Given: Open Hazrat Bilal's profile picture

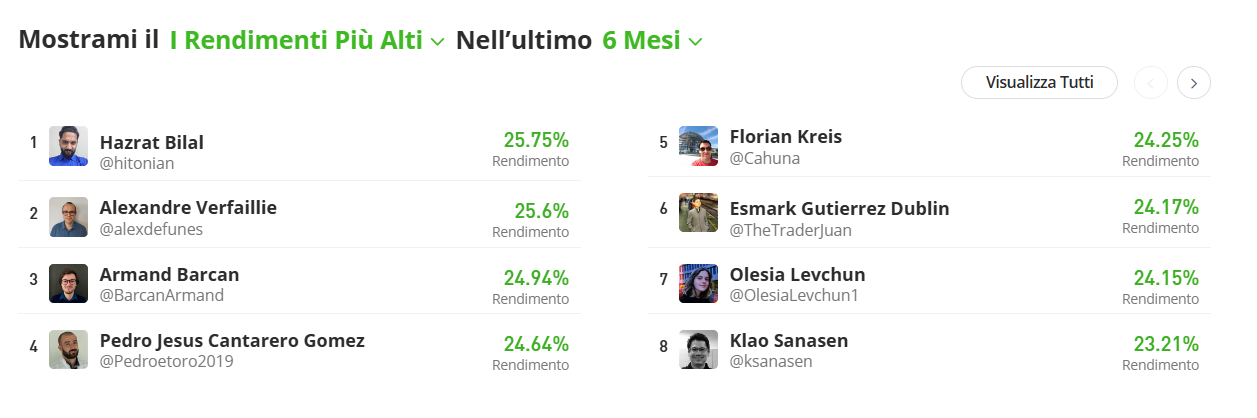Looking at the screenshot, I should click(x=69, y=146).
